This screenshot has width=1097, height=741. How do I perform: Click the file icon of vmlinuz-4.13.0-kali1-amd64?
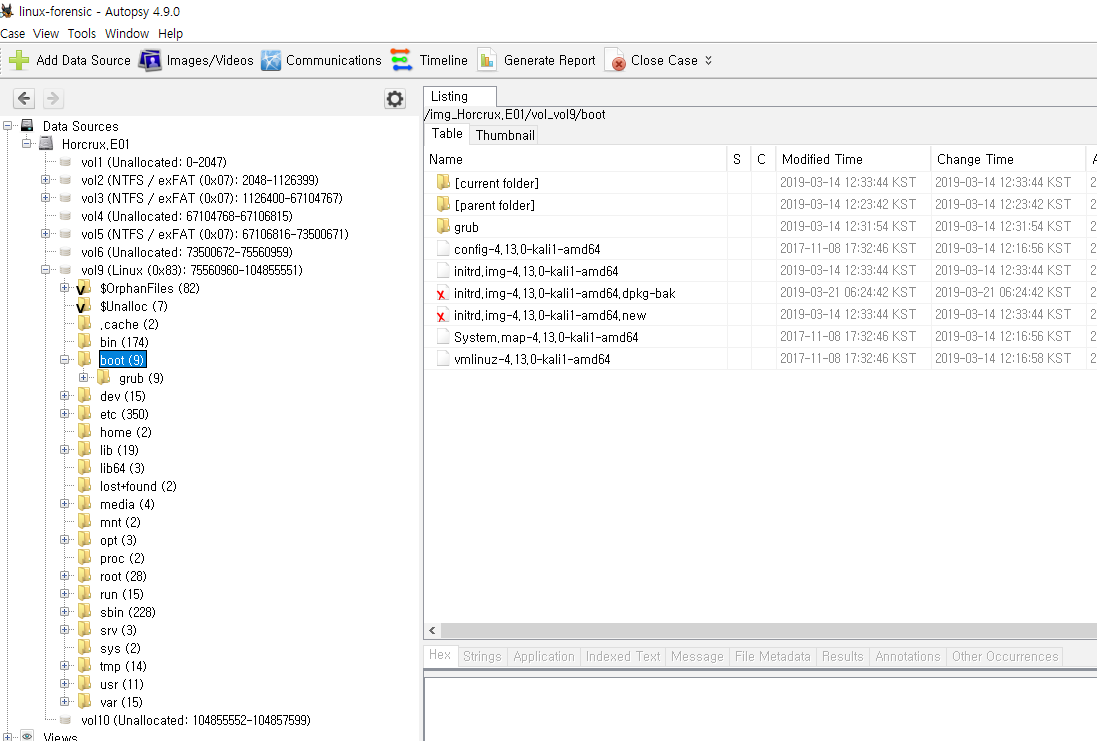tap(443, 359)
